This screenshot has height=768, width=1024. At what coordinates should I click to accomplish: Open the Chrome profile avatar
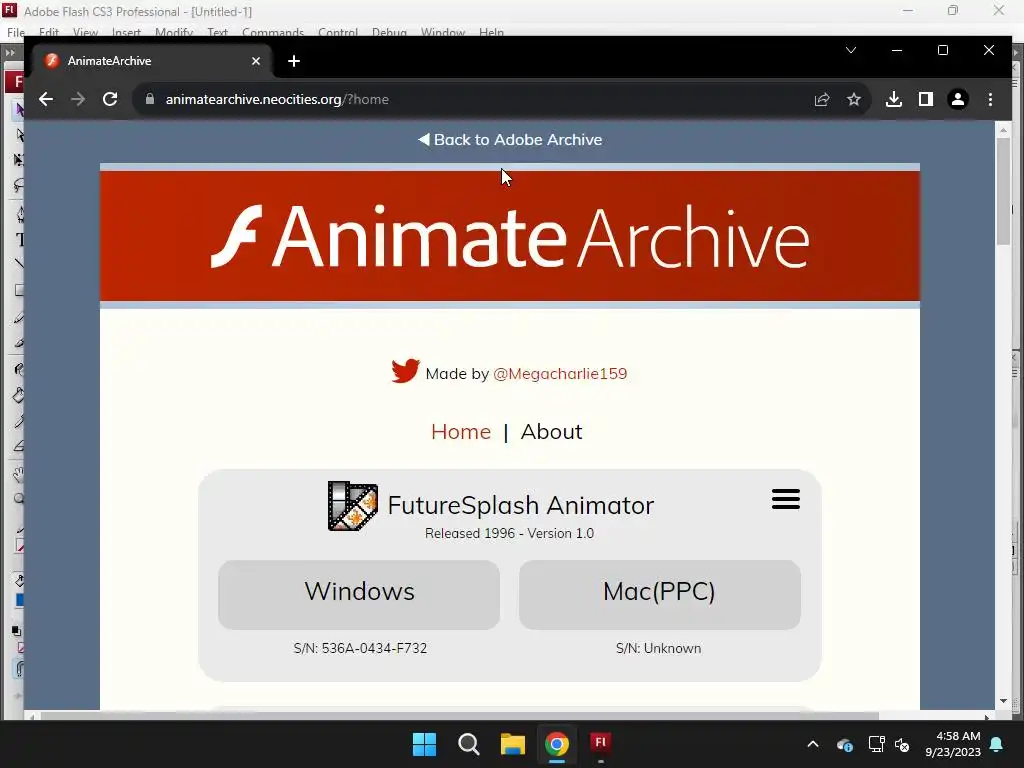[958, 99]
